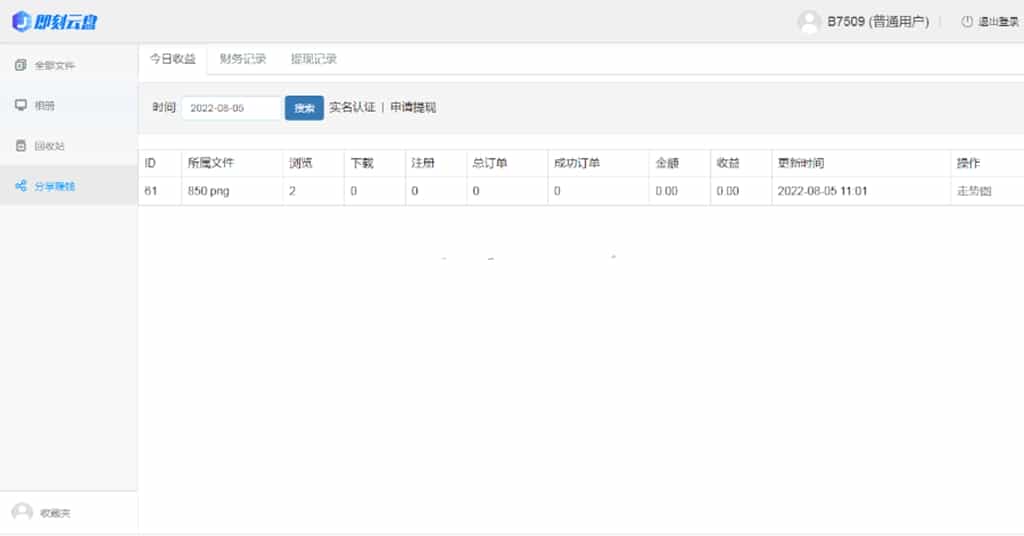1024x536 pixels.
Task: Click the 退出登录 power icon
Action: [x=967, y=22]
